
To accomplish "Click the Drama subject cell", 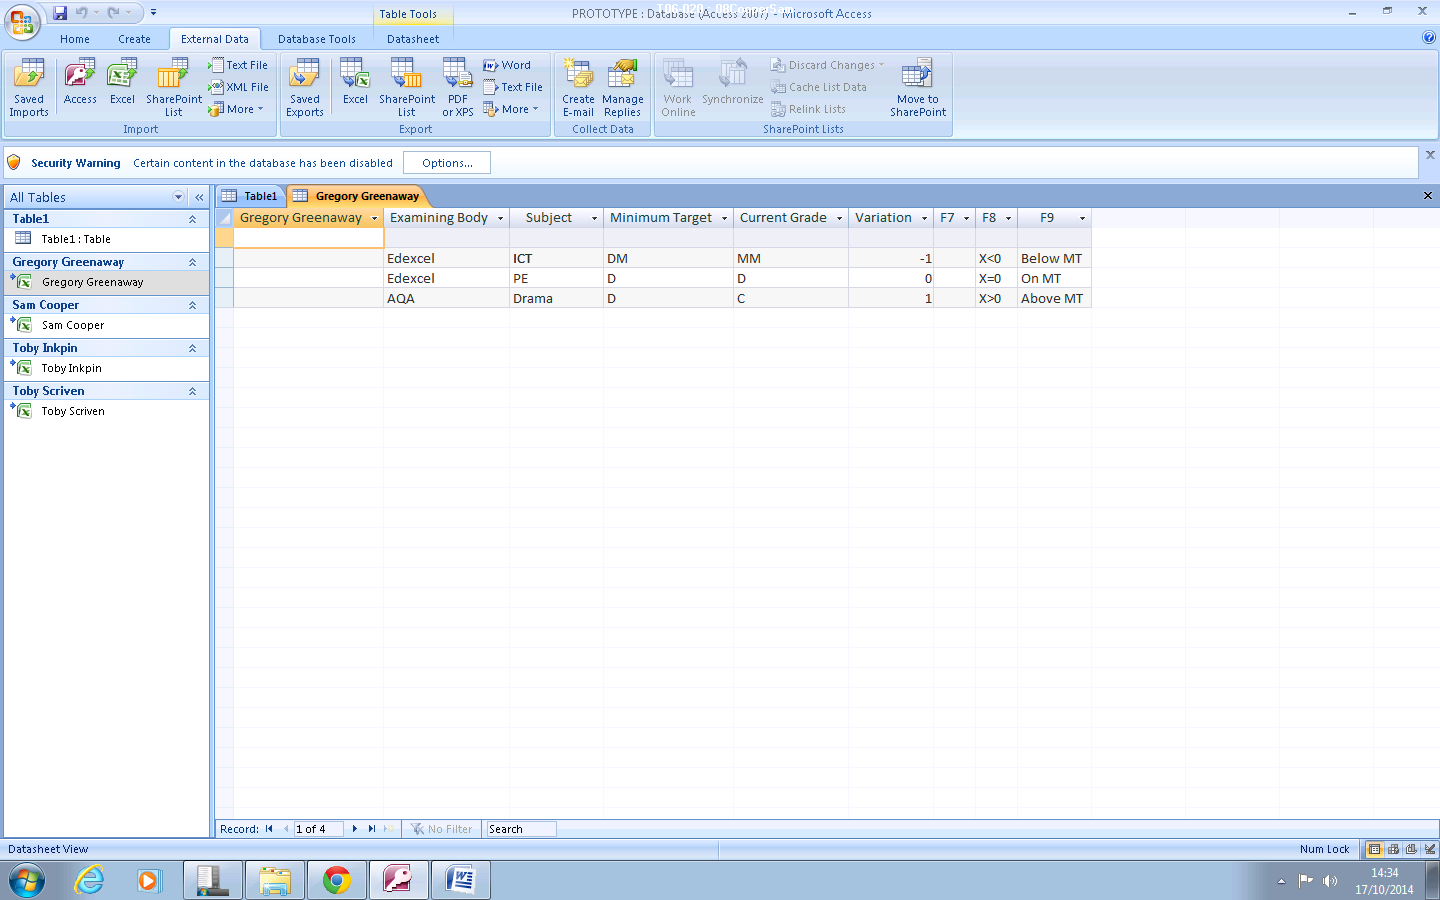I will pyautogui.click(x=557, y=298).
